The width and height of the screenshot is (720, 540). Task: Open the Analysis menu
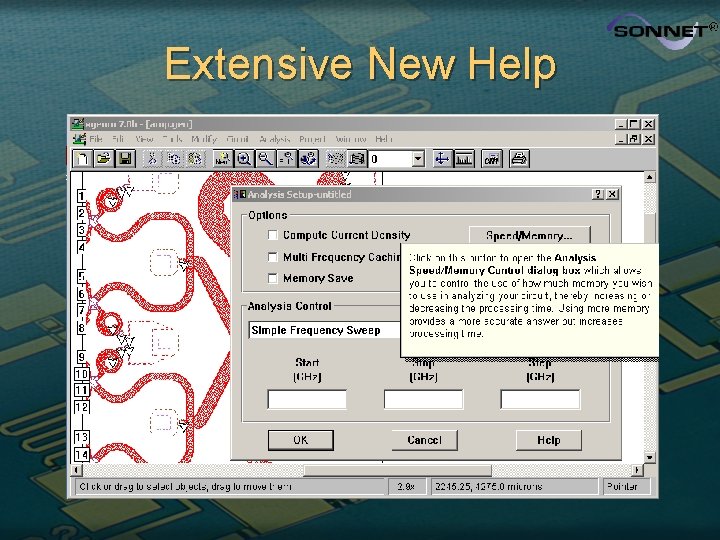click(275, 139)
